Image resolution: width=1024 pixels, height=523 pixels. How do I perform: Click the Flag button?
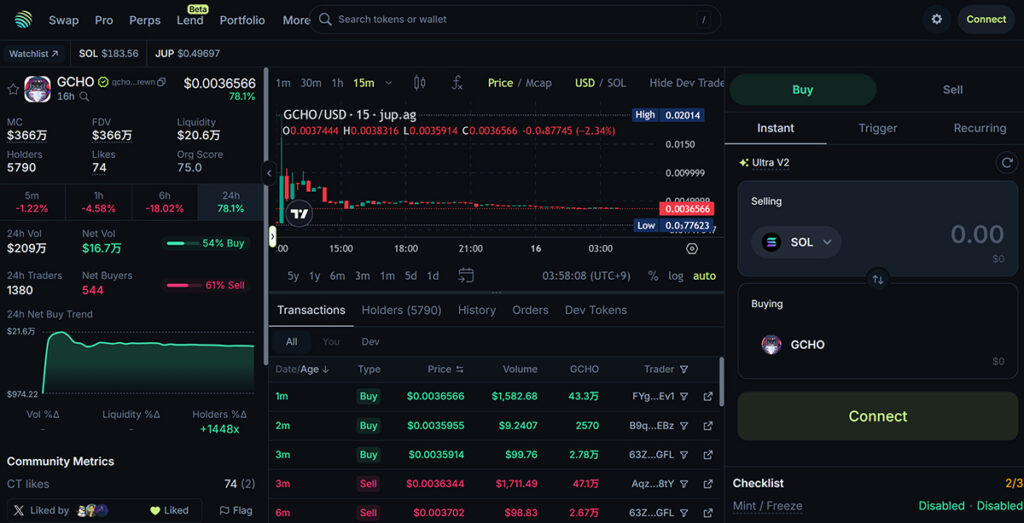coord(236,511)
